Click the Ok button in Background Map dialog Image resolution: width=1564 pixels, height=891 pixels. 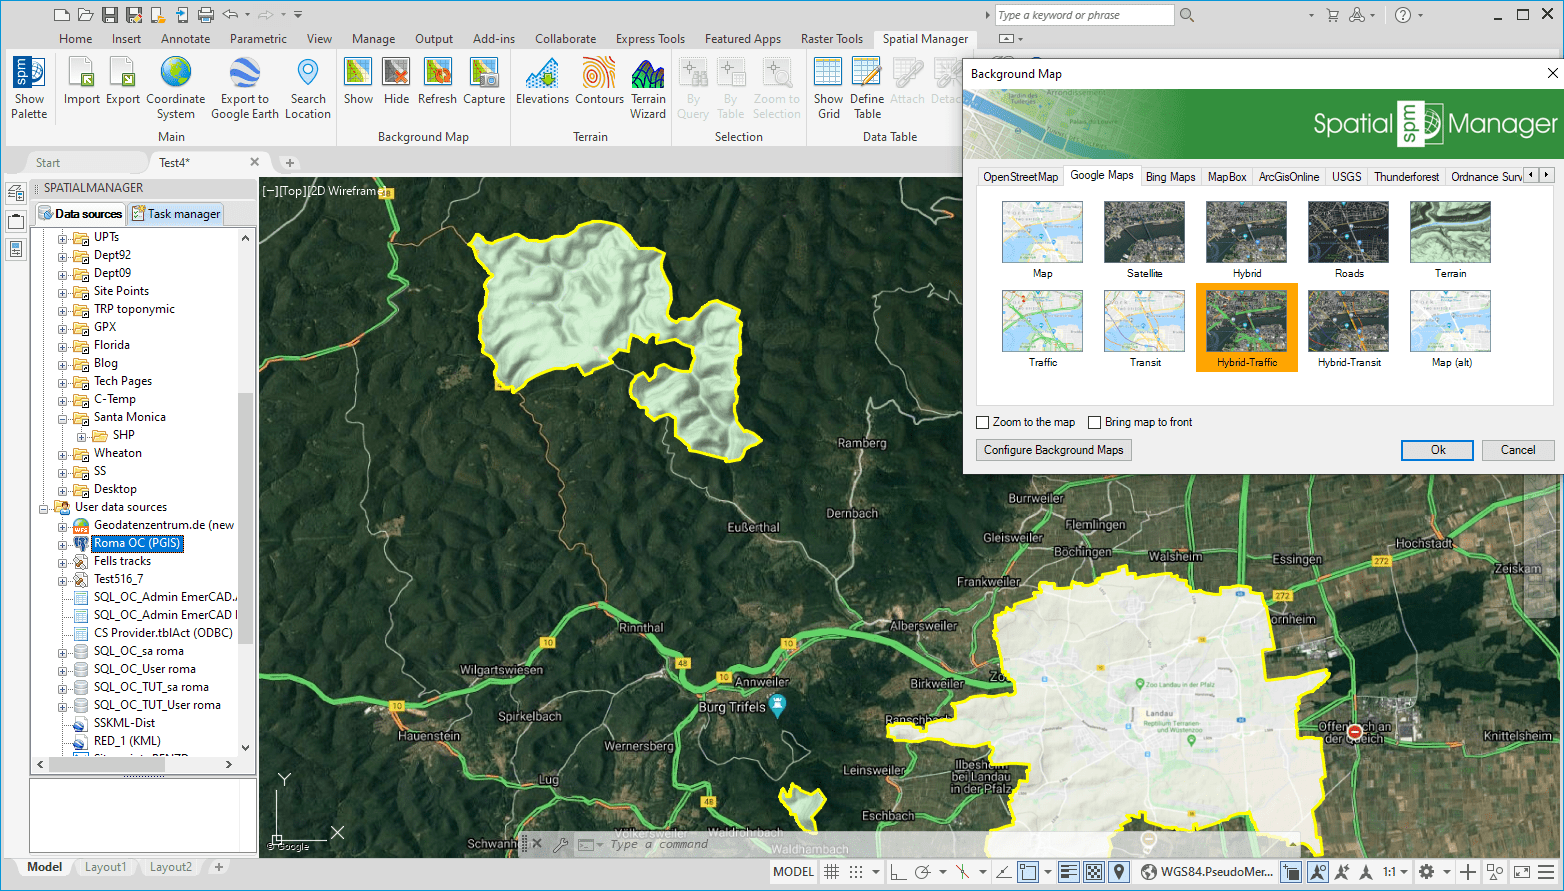point(1437,450)
